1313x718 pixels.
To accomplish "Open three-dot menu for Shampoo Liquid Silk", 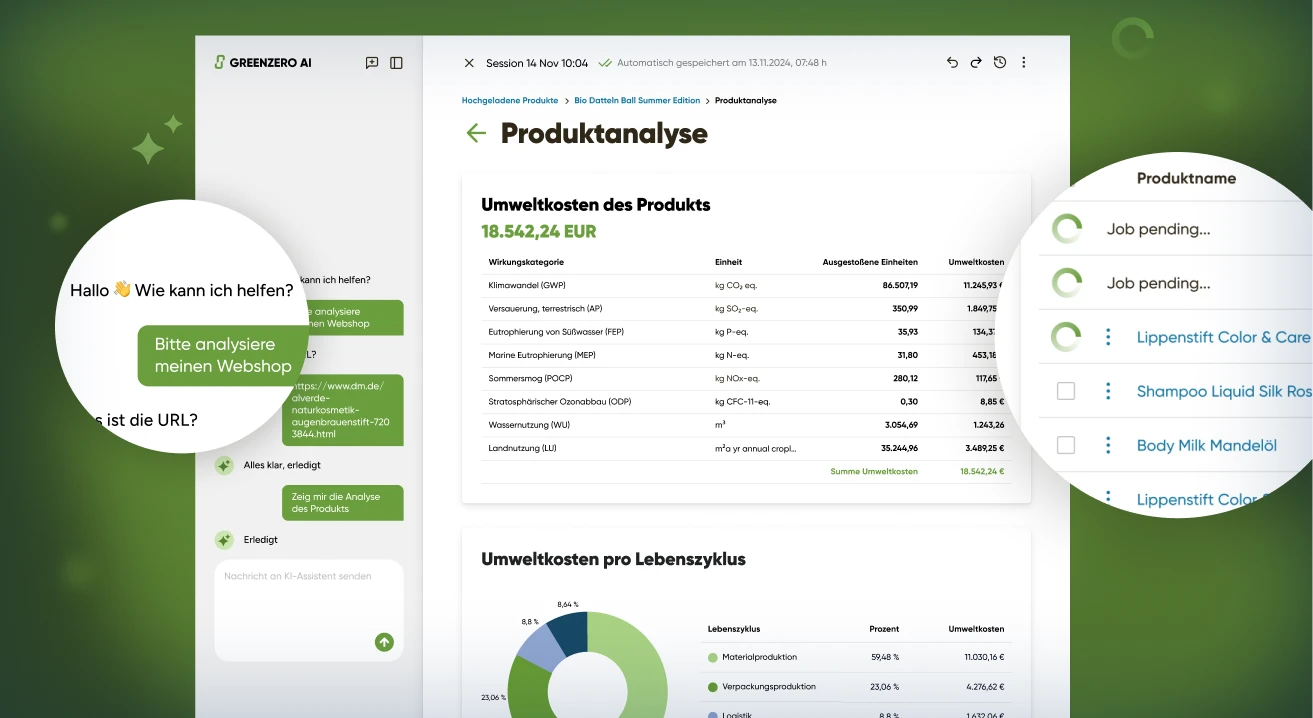I will 1108,391.
